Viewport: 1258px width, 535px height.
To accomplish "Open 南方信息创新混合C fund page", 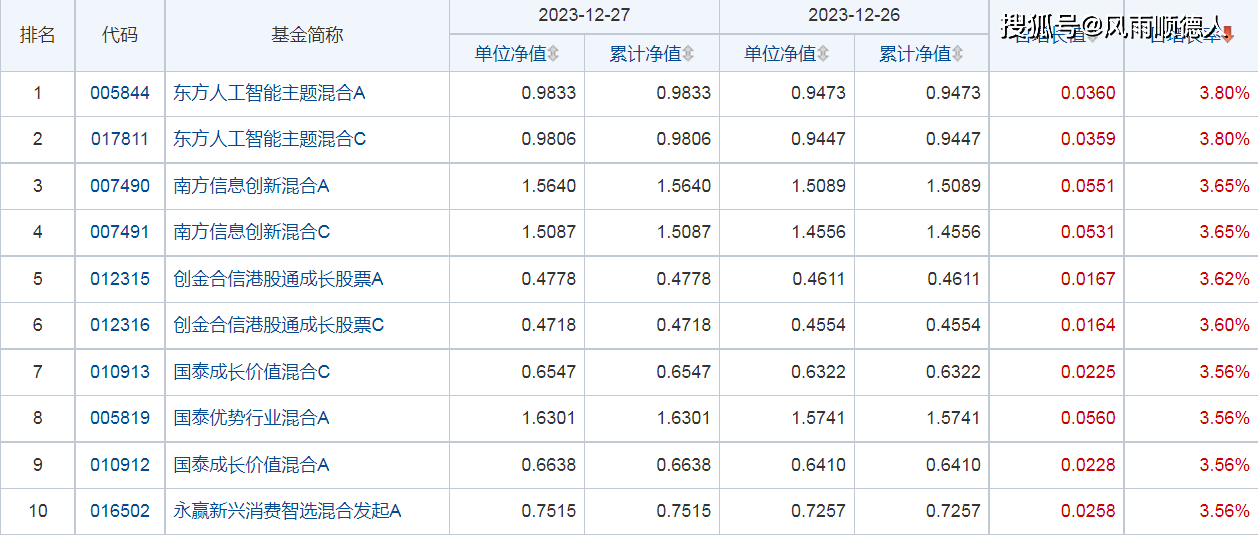I will pos(252,232).
